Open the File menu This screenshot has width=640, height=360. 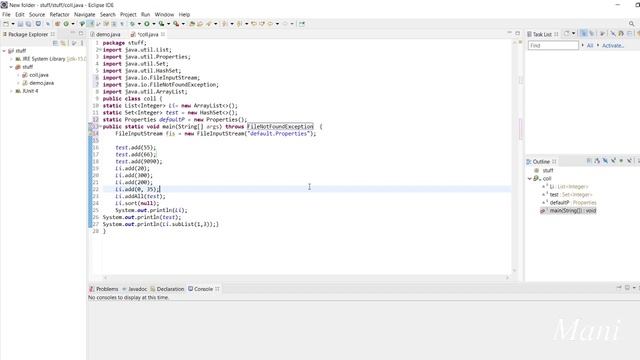coord(6,14)
